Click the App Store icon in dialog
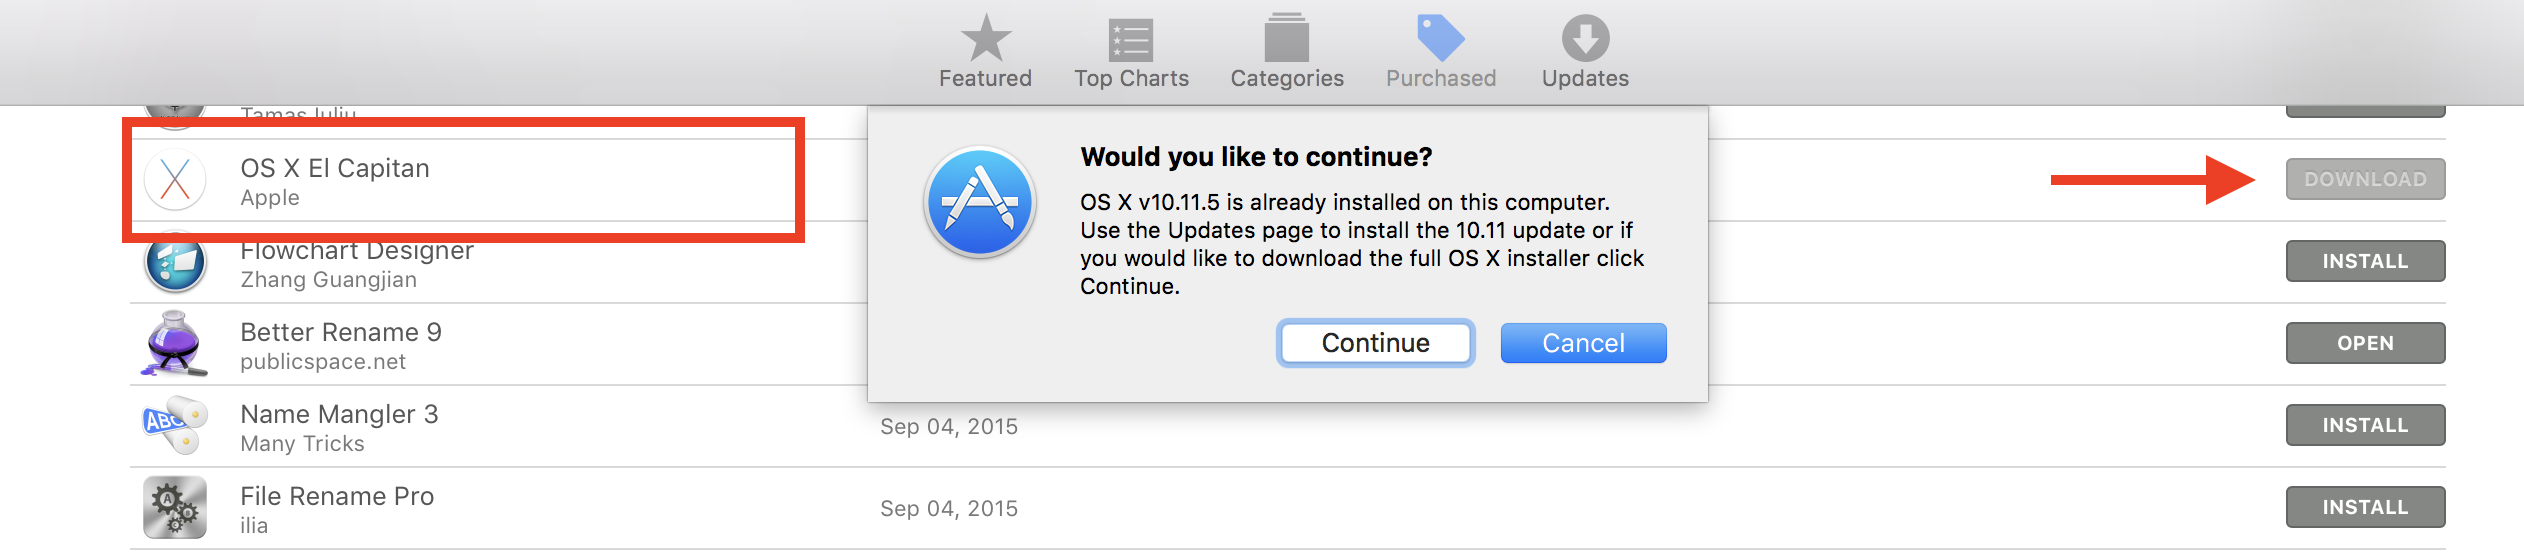2524x554 pixels. (980, 202)
